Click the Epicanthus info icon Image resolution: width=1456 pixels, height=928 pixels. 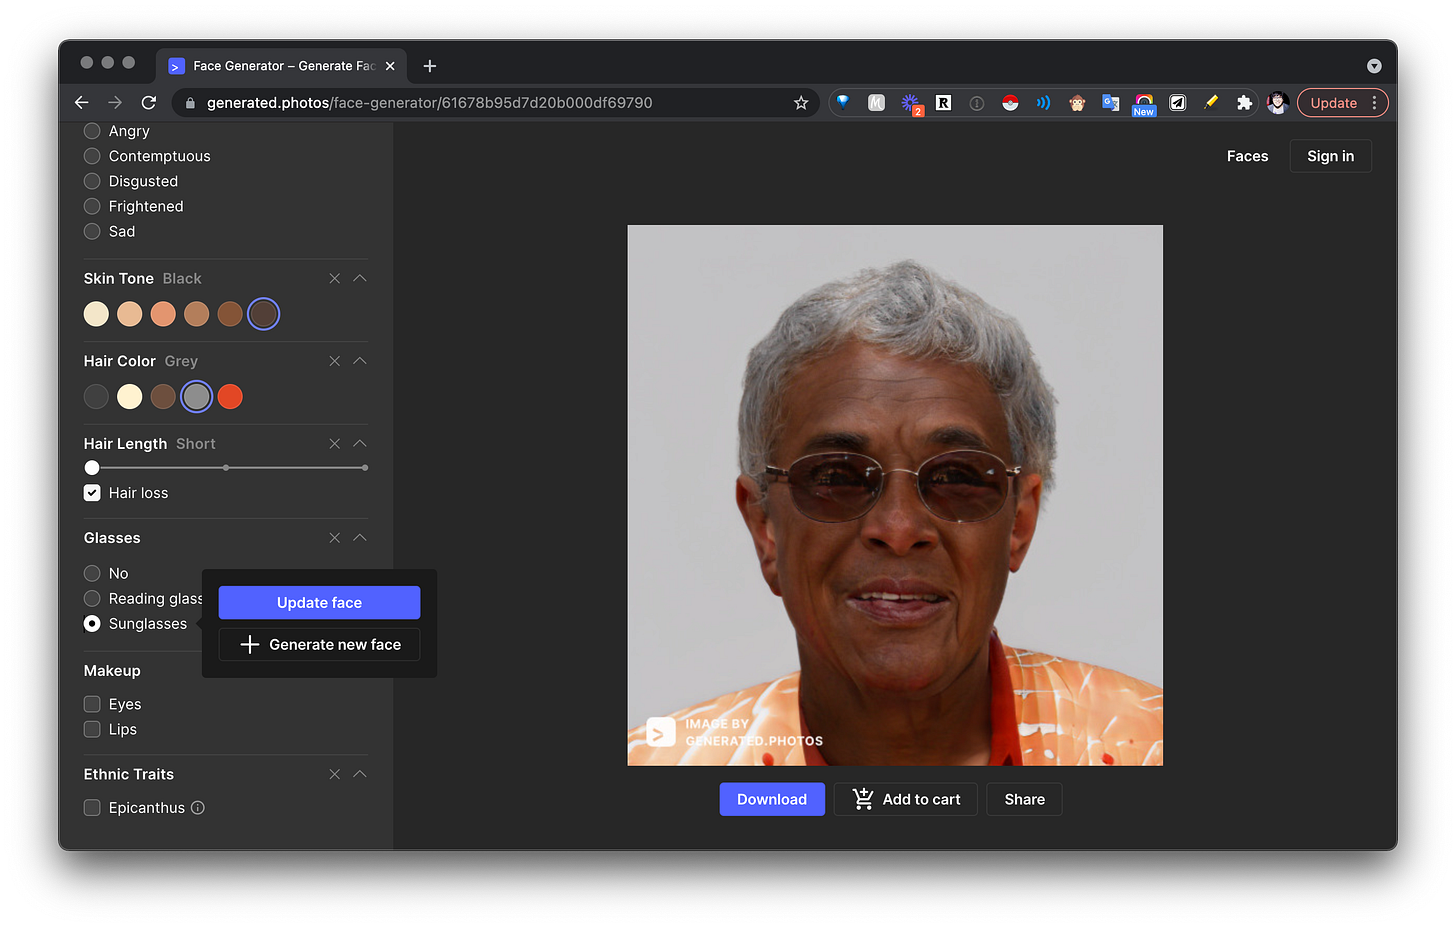pos(198,808)
